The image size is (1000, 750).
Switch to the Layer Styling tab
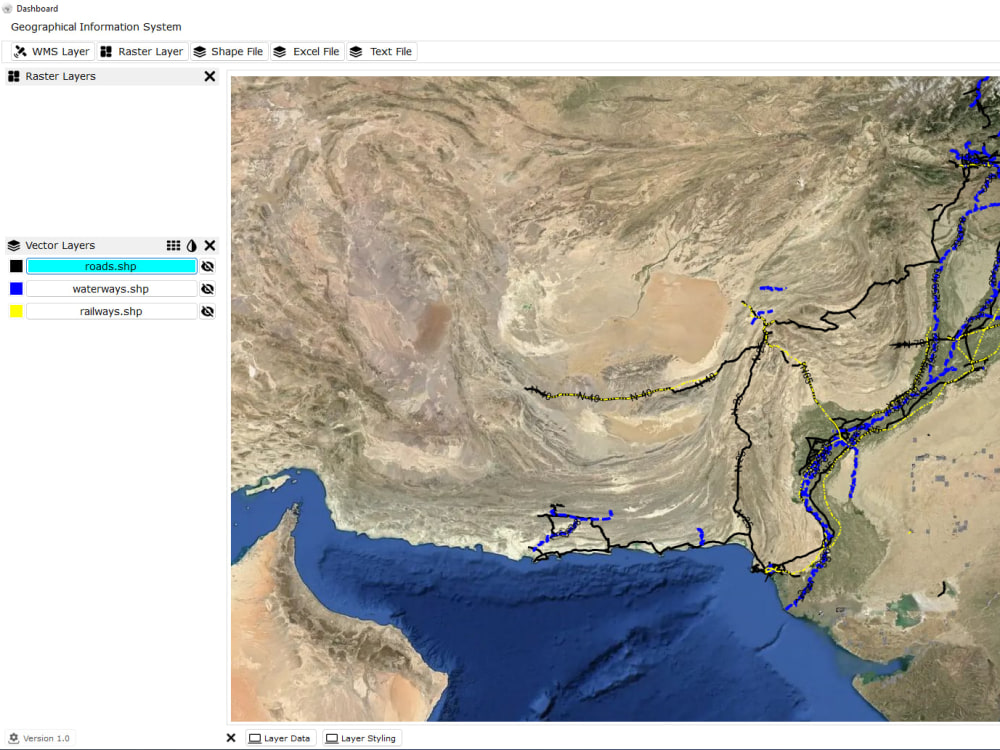coord(362,739)
